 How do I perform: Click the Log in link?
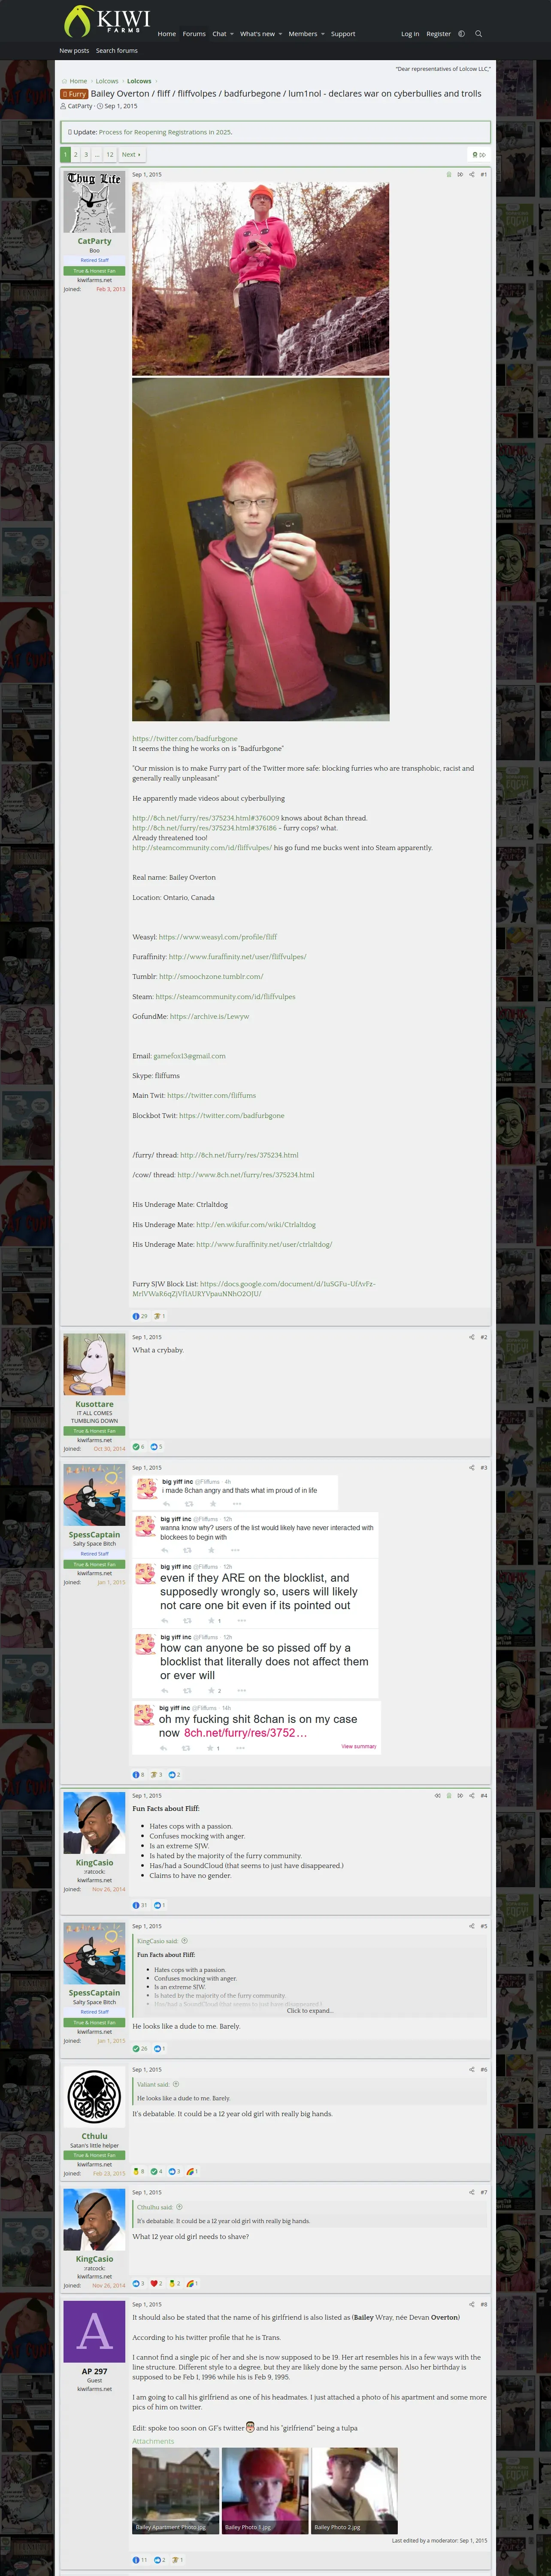pos(410,34)
